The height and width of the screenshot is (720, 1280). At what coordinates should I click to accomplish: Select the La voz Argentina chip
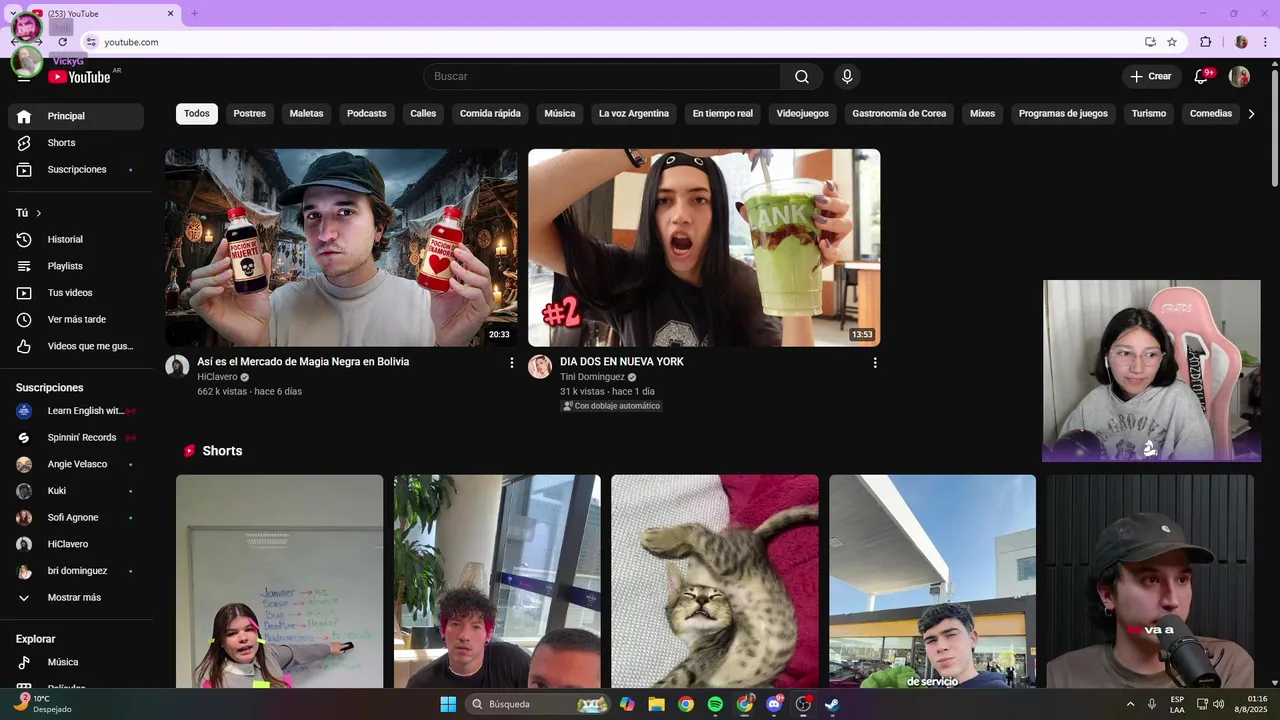(x=634, y=114)
